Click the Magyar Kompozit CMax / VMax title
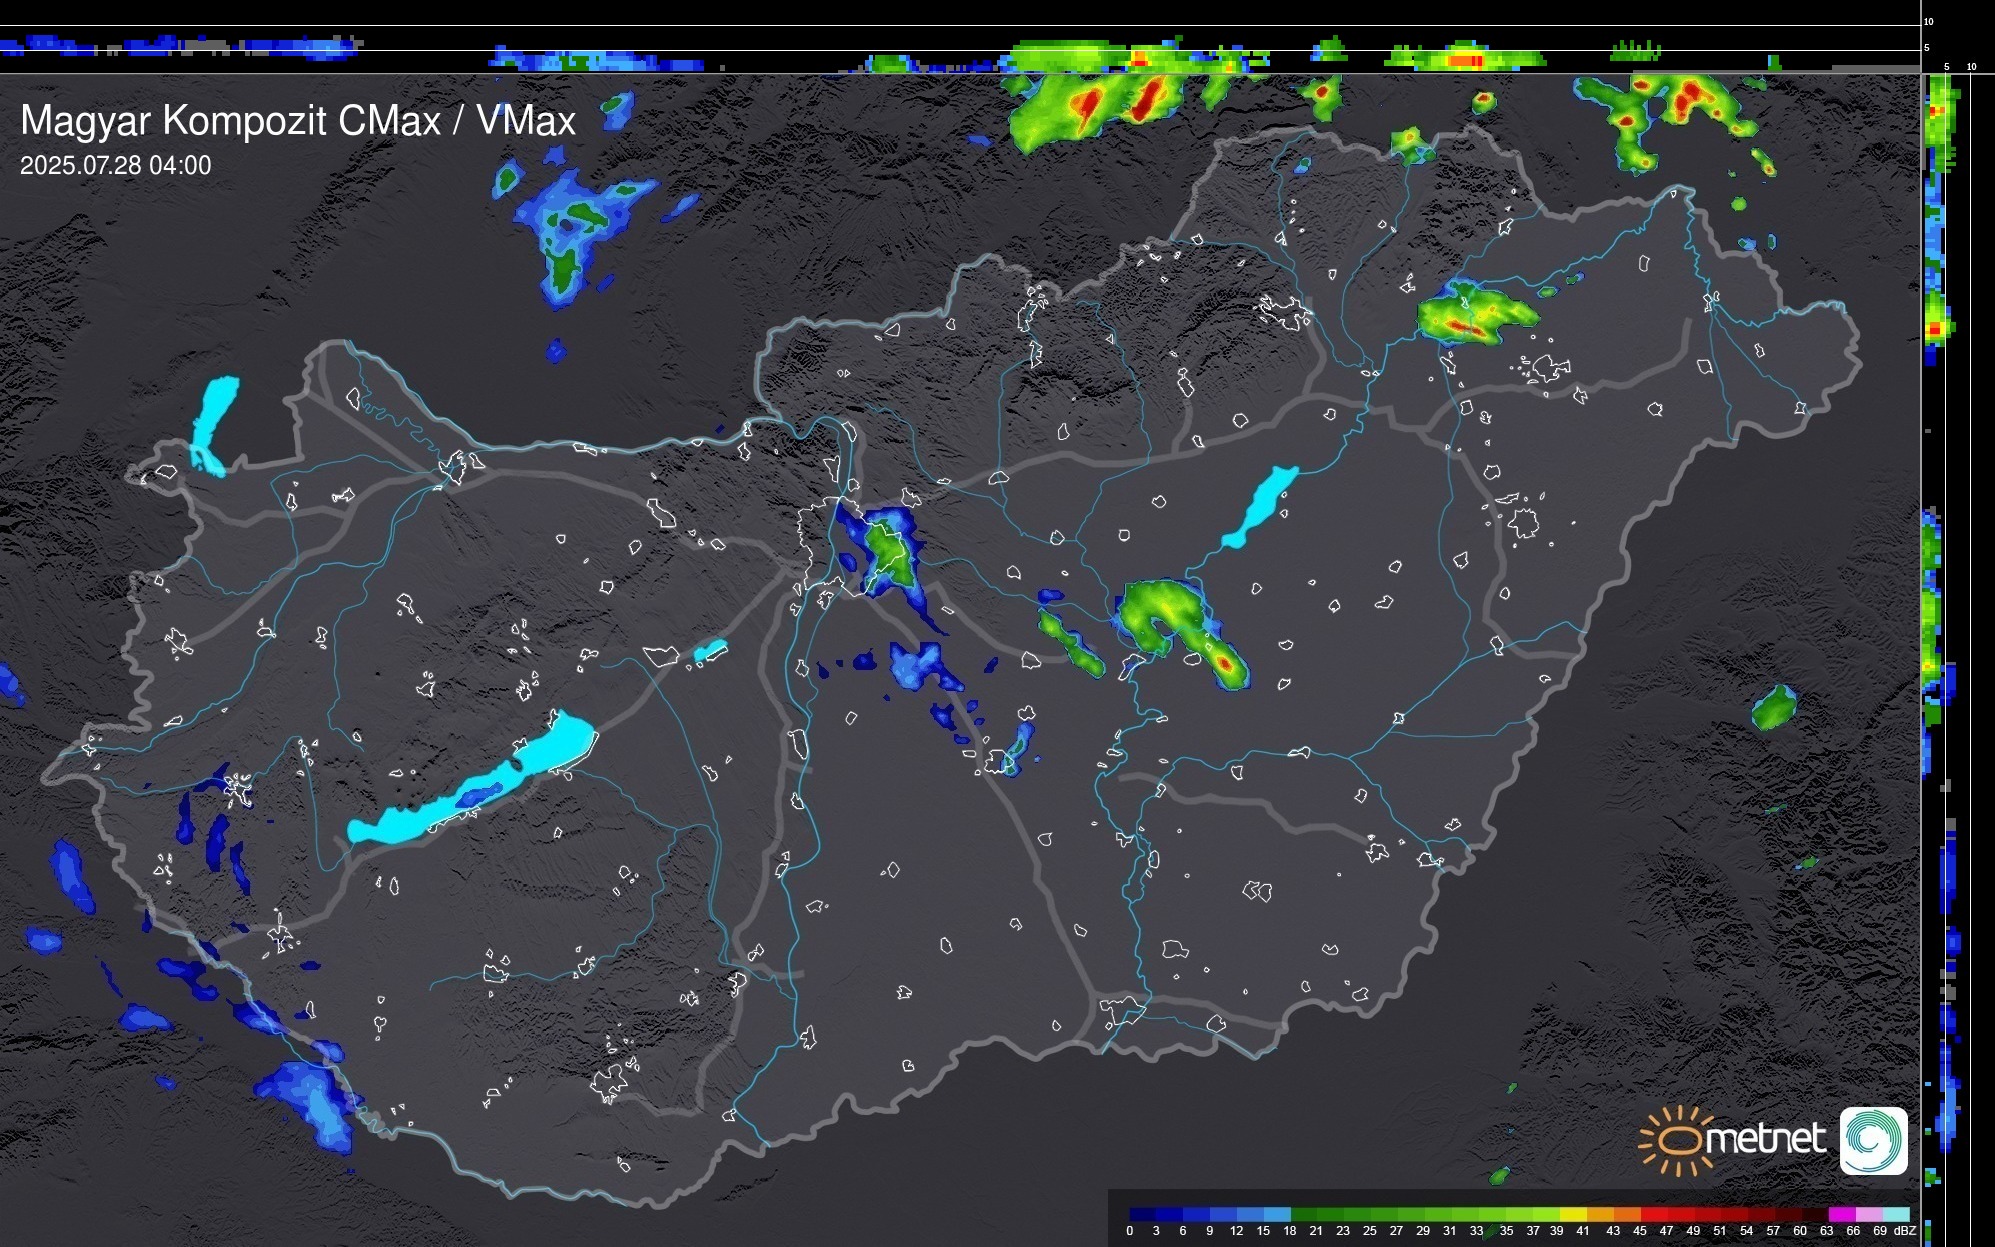Screen dimensions: 1995x1247 click(x=298, y=121)
